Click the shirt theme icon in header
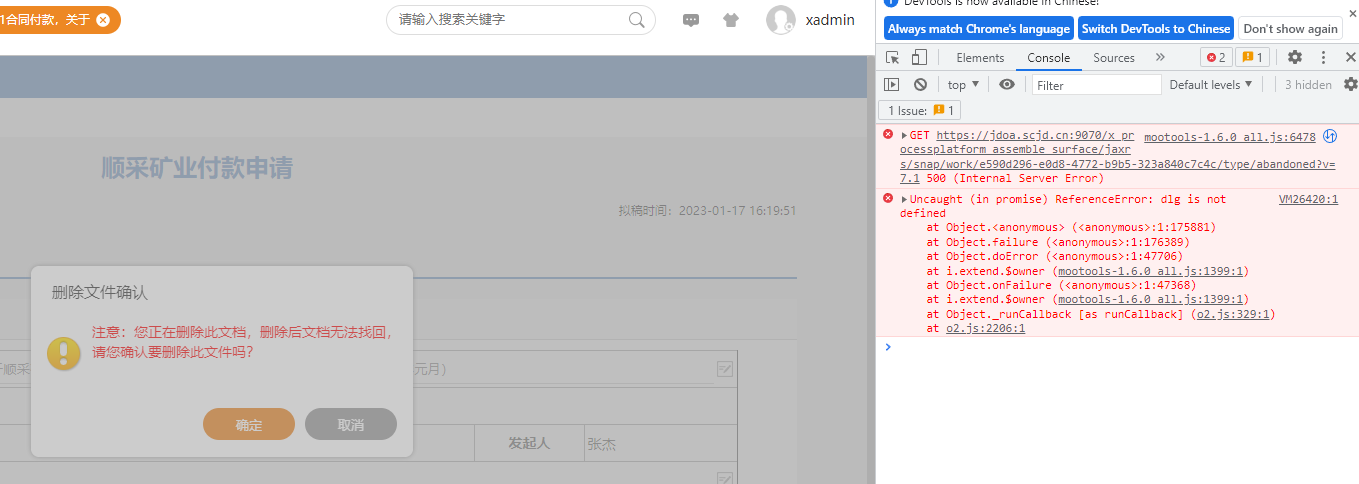 click(731, 20)
